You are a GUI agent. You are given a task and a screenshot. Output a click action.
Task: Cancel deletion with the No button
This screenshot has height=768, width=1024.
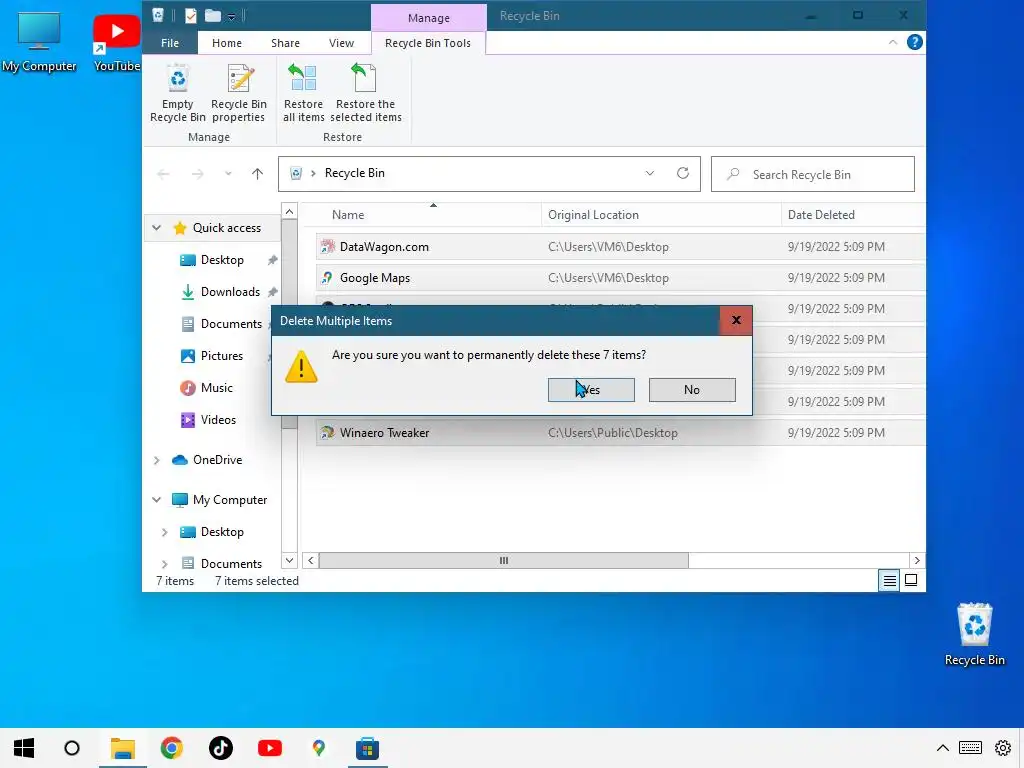click(x=692, y=390)
